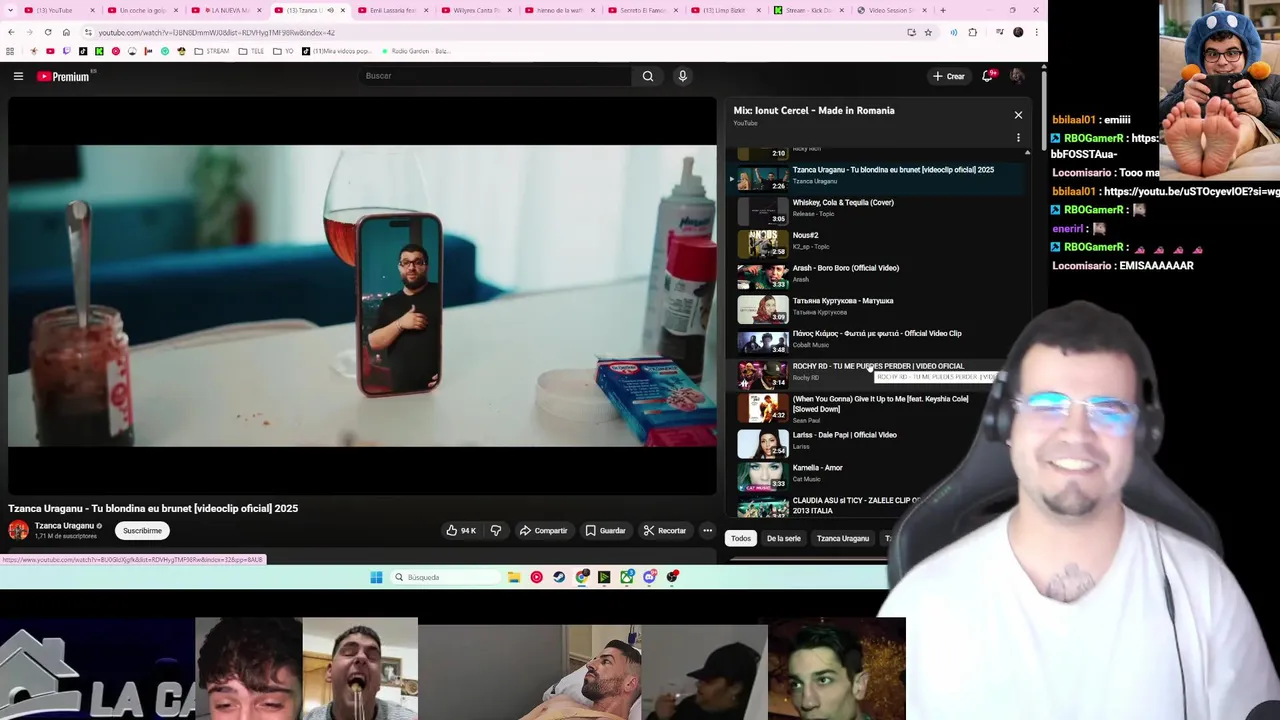The image size is (1280, 720).
Task: Switch to Emil Lassaria browser tab
Action: (392, 10)
